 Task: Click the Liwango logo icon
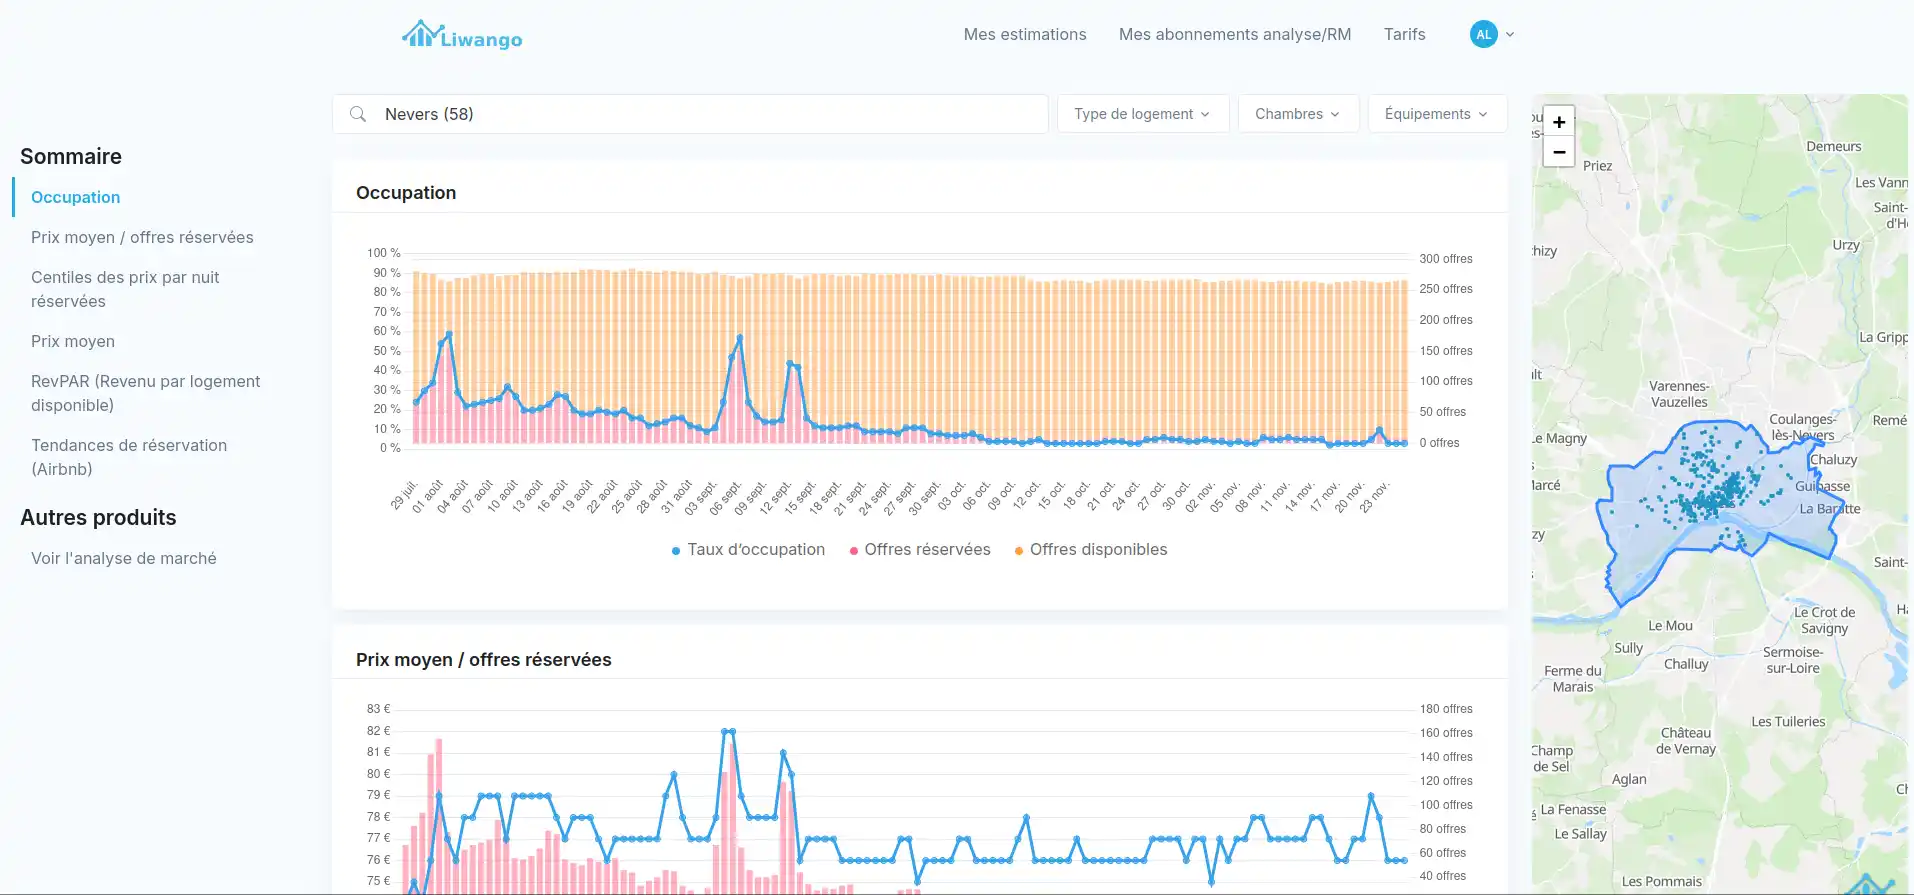[421, 35]
